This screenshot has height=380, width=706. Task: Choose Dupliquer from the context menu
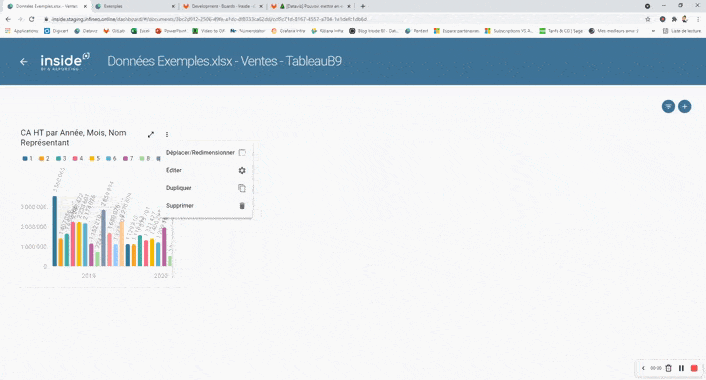[179, 188]
